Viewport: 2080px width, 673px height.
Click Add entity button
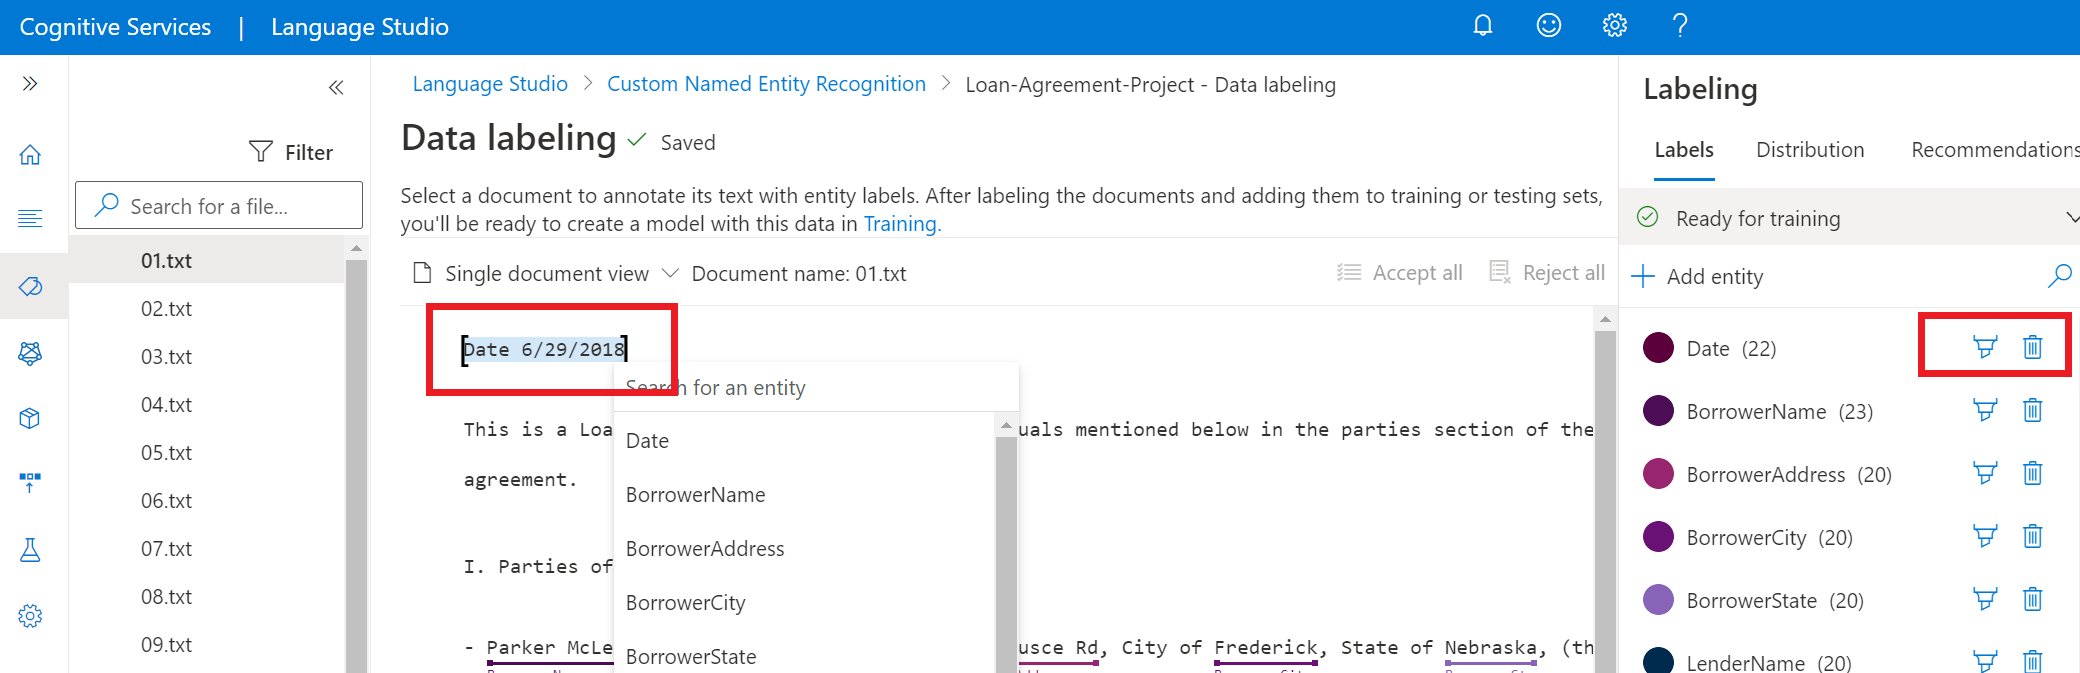click(1698, 277)
